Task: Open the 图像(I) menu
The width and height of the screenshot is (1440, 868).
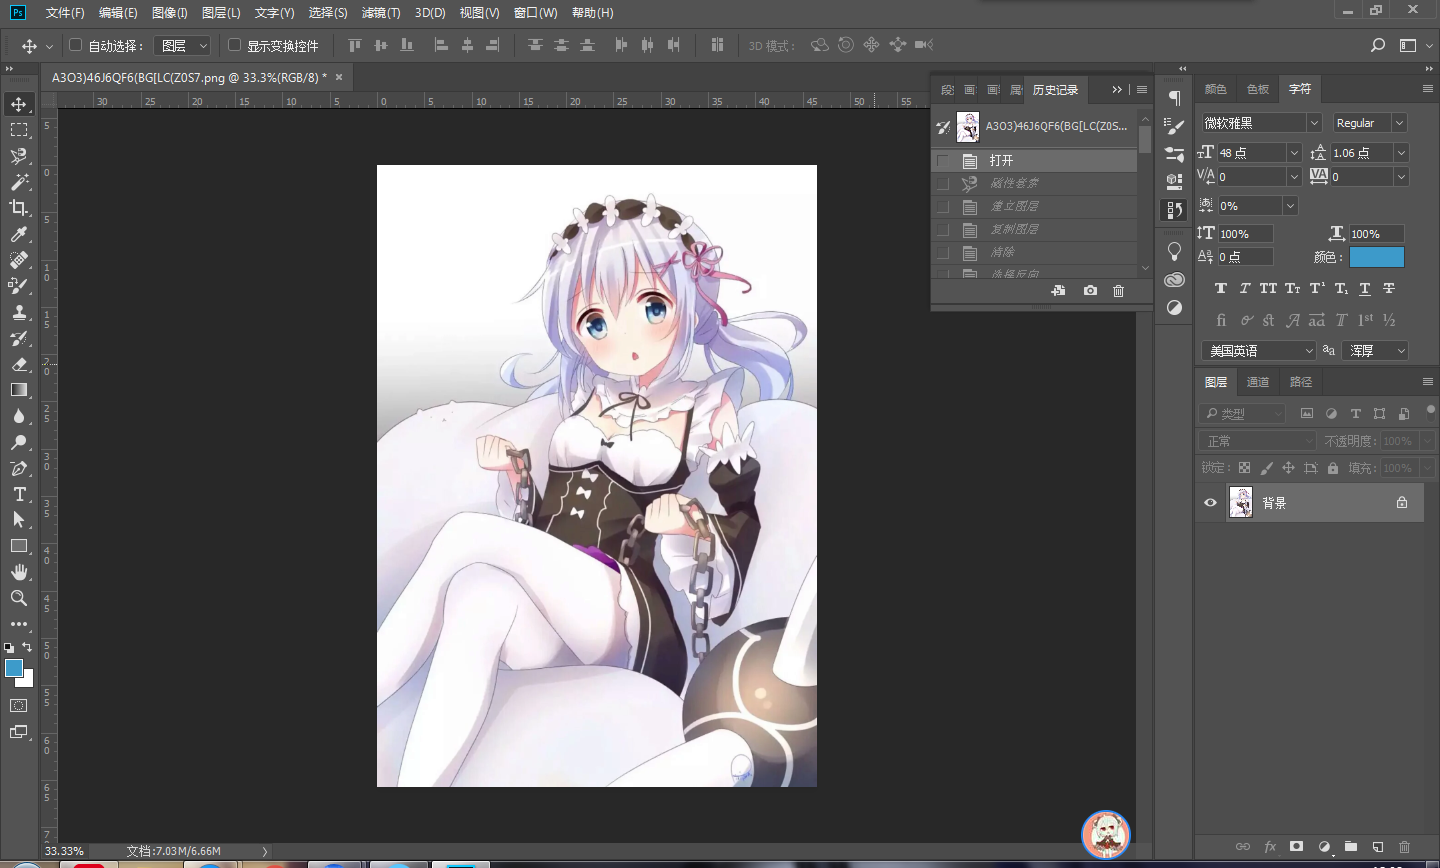Action: [169, 13]
